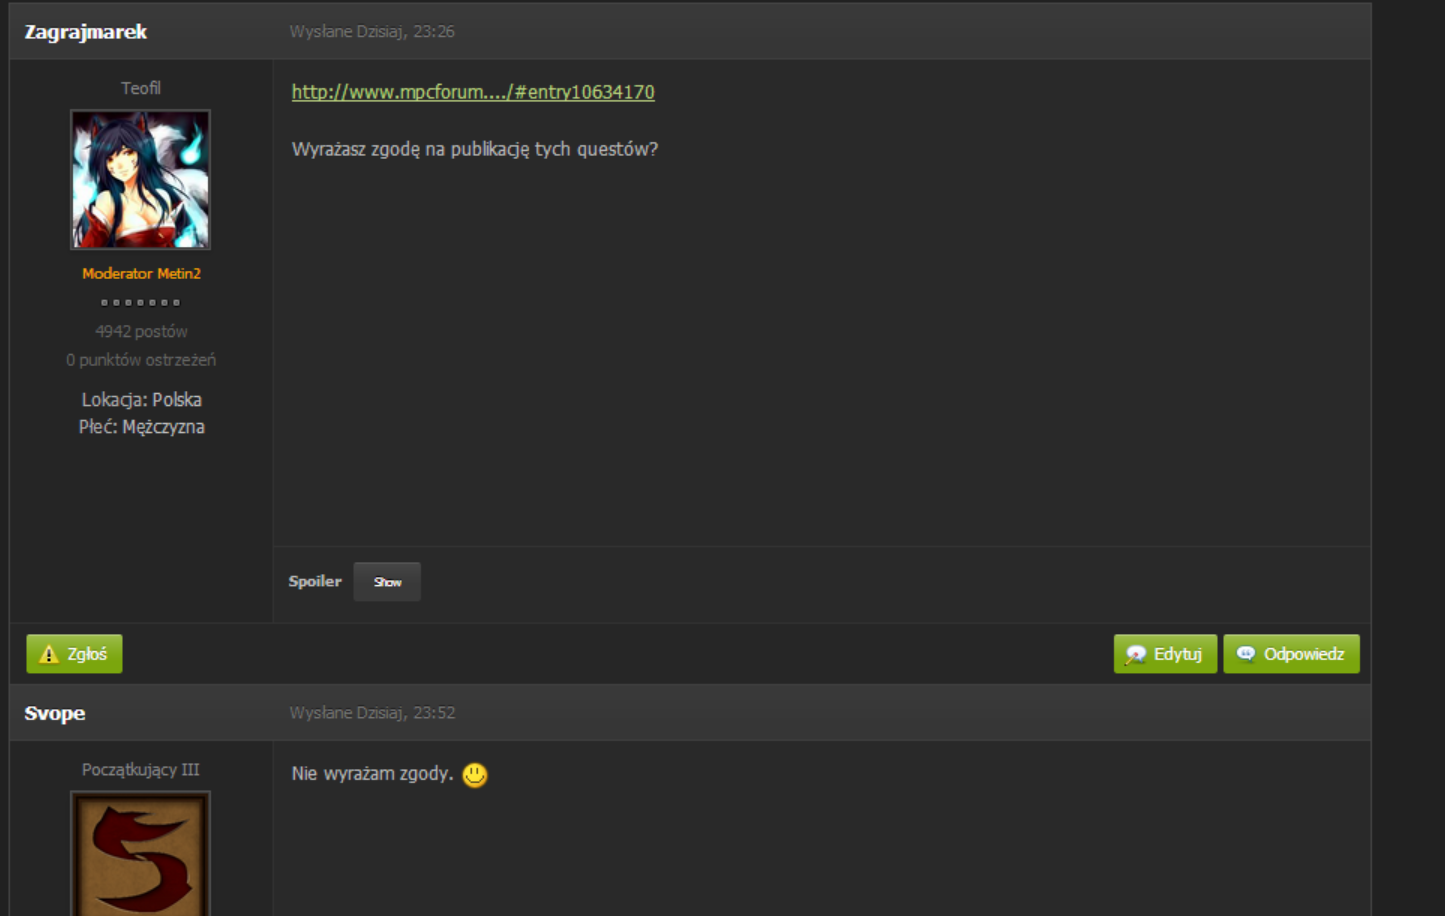Click the Lokacja: Polska text
The height and width of the screenshot is (916, 1445).
point(141,400)
